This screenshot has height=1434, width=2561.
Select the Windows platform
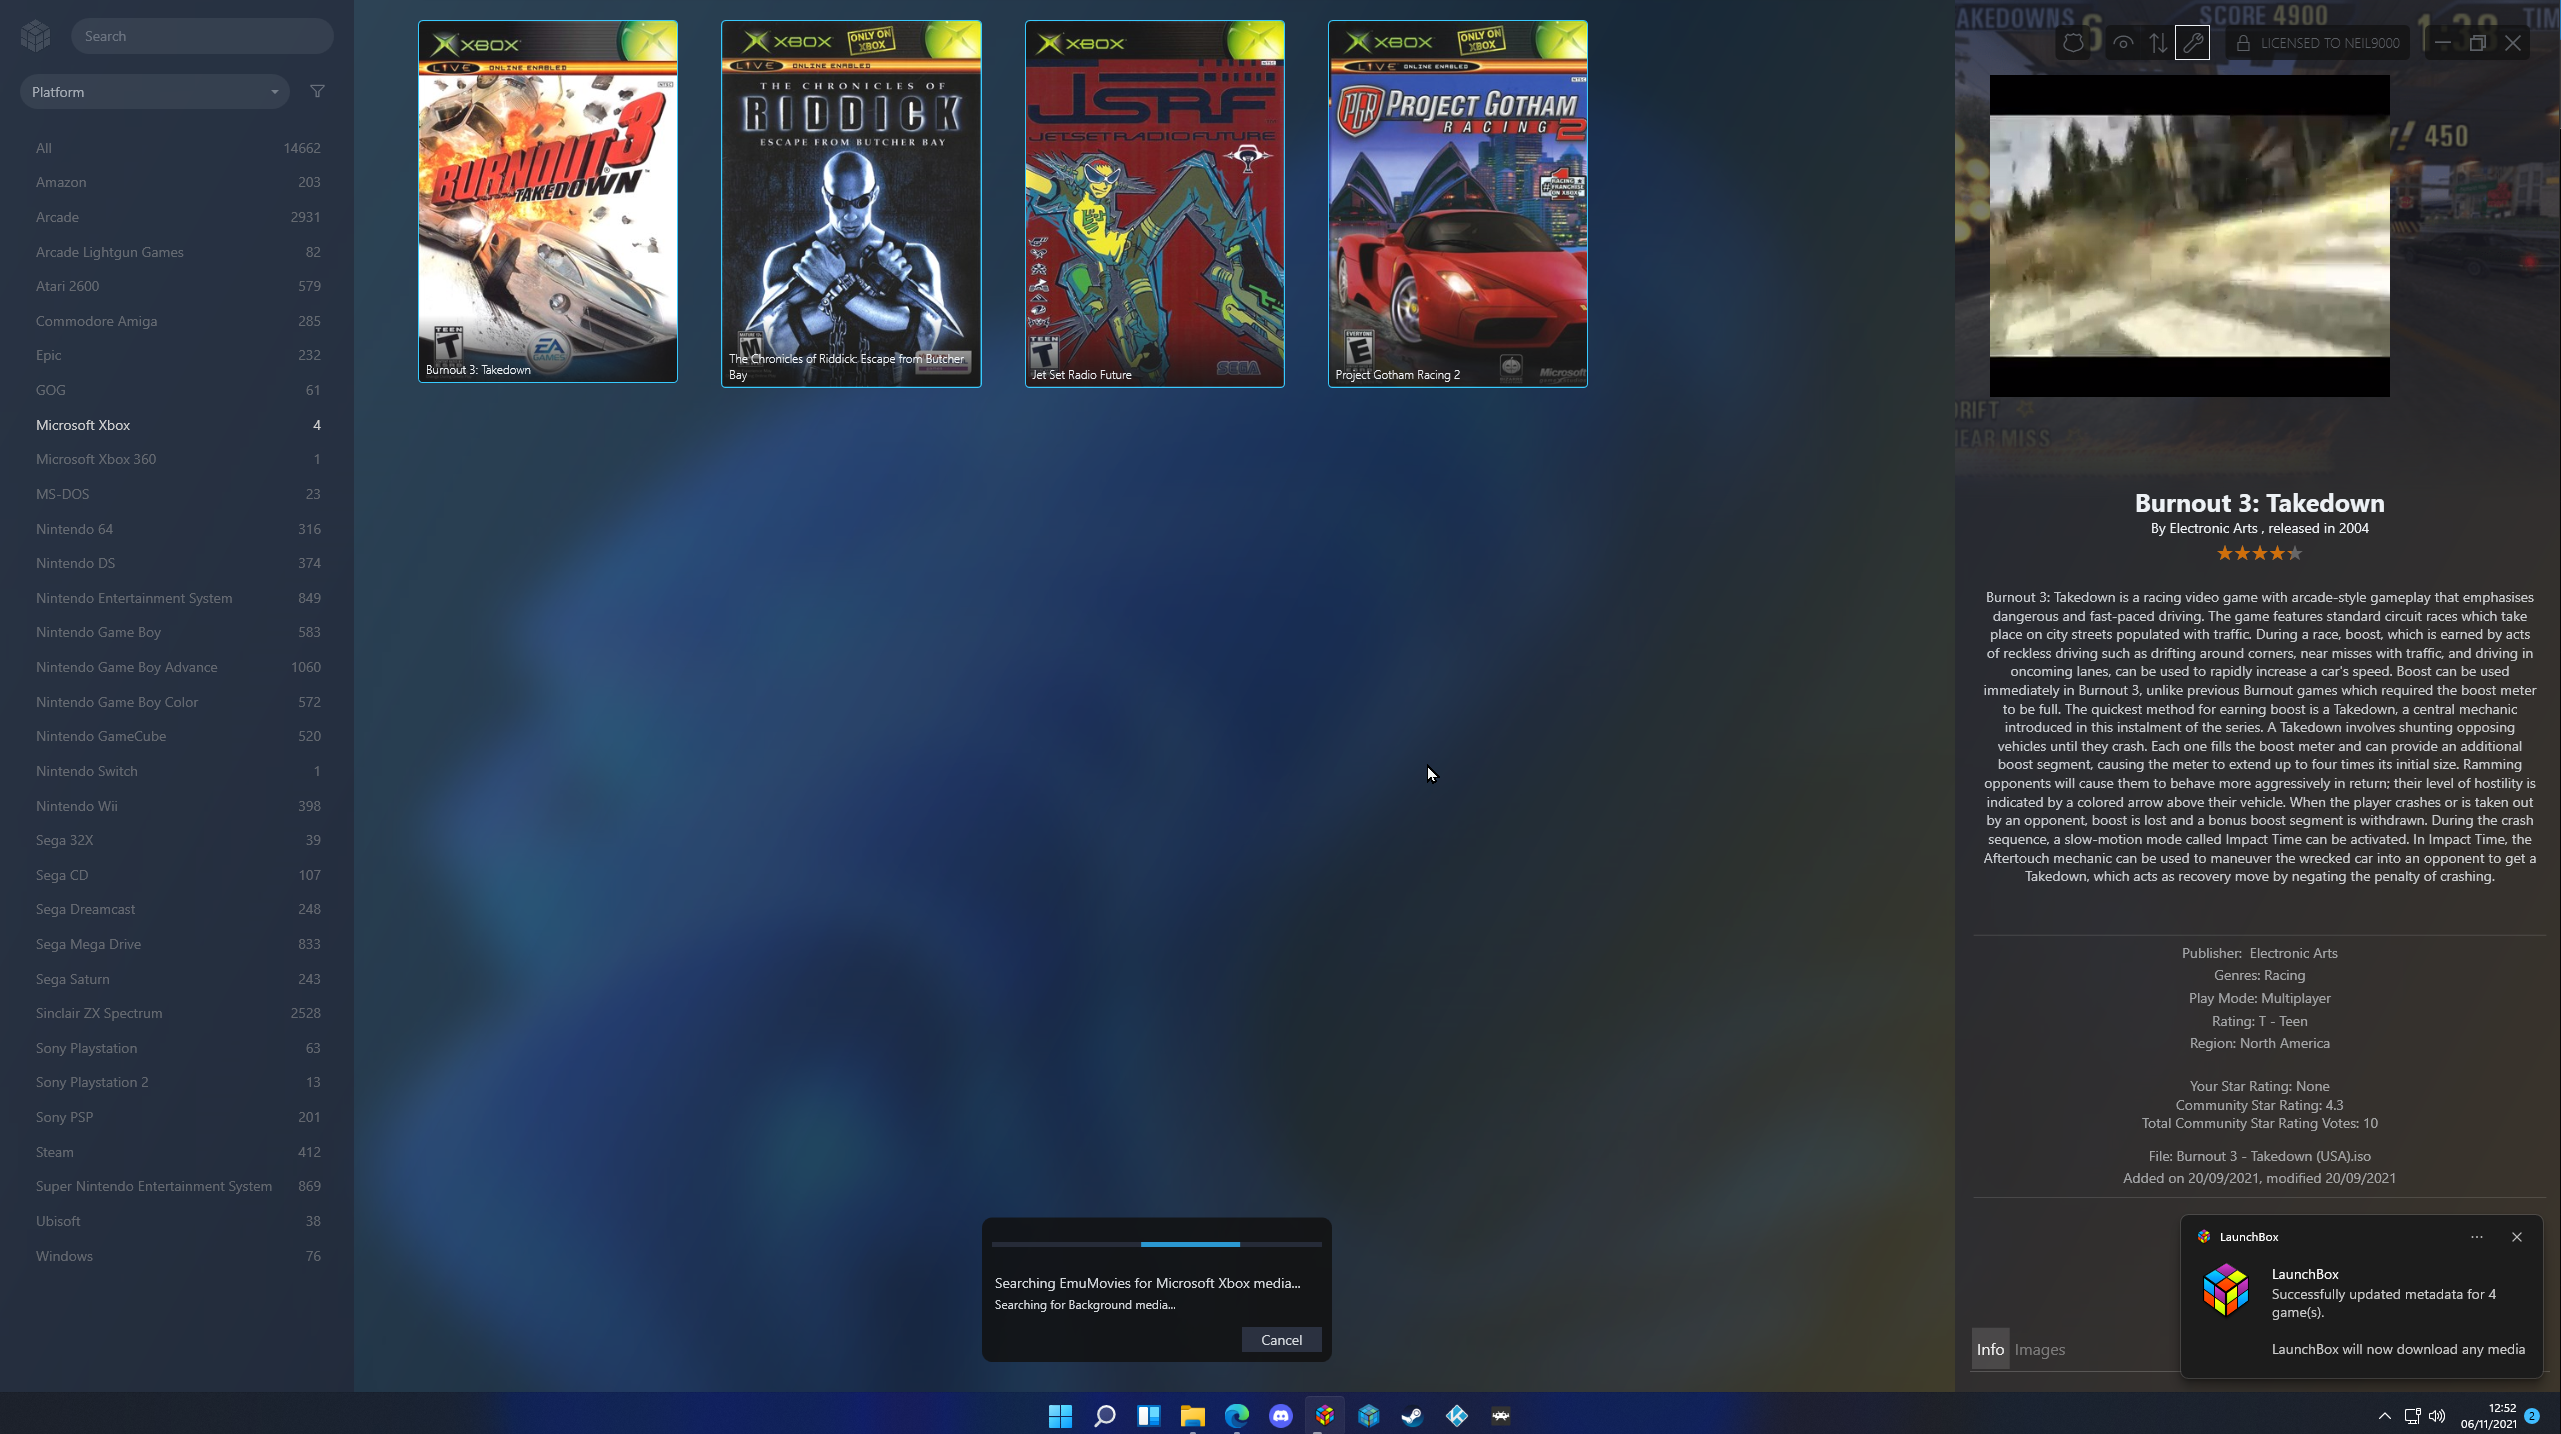[x=177, y=1256]
